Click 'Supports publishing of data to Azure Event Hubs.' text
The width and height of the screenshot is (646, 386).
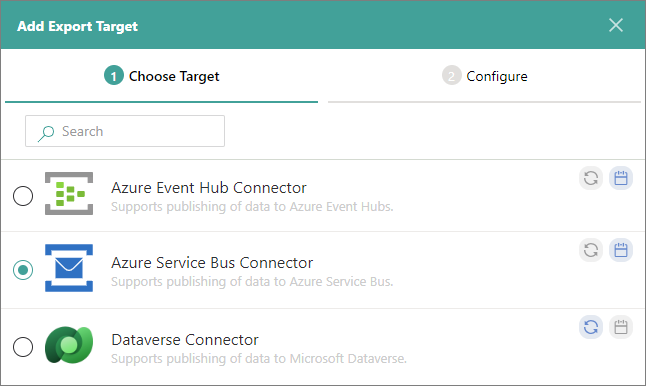point(252,206)
